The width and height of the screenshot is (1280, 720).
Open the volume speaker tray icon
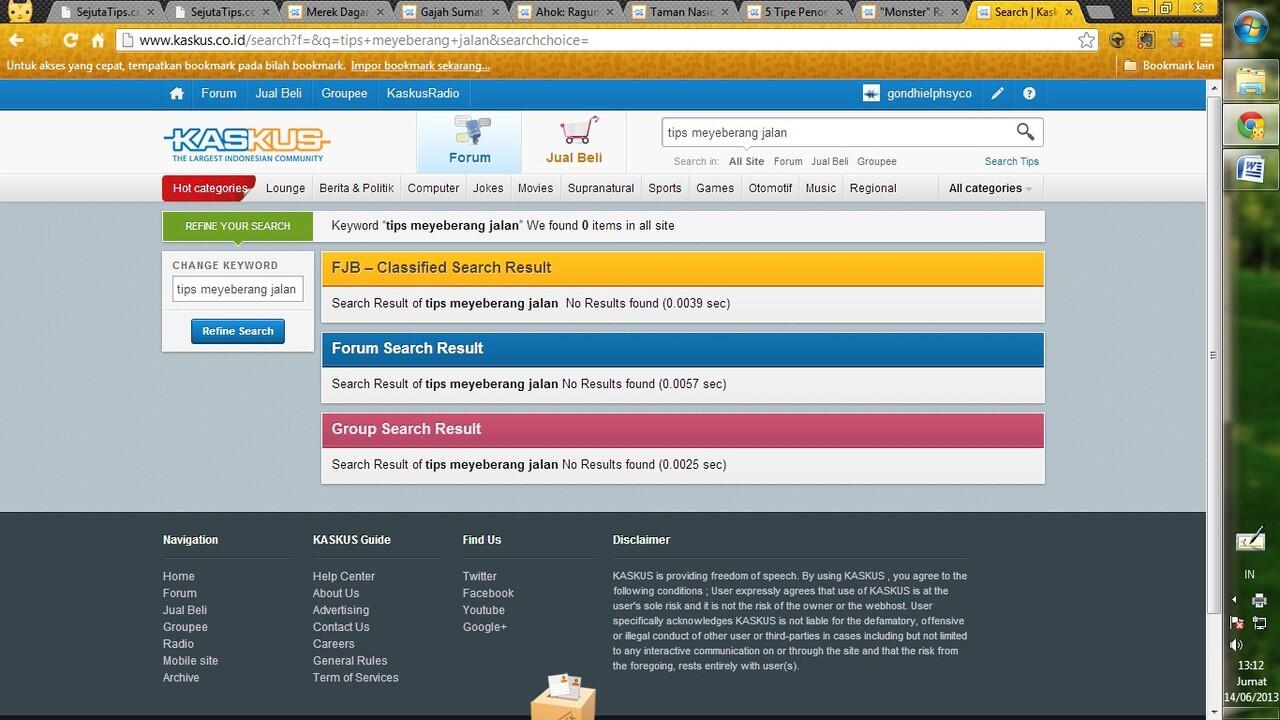tap(1236, 645)
